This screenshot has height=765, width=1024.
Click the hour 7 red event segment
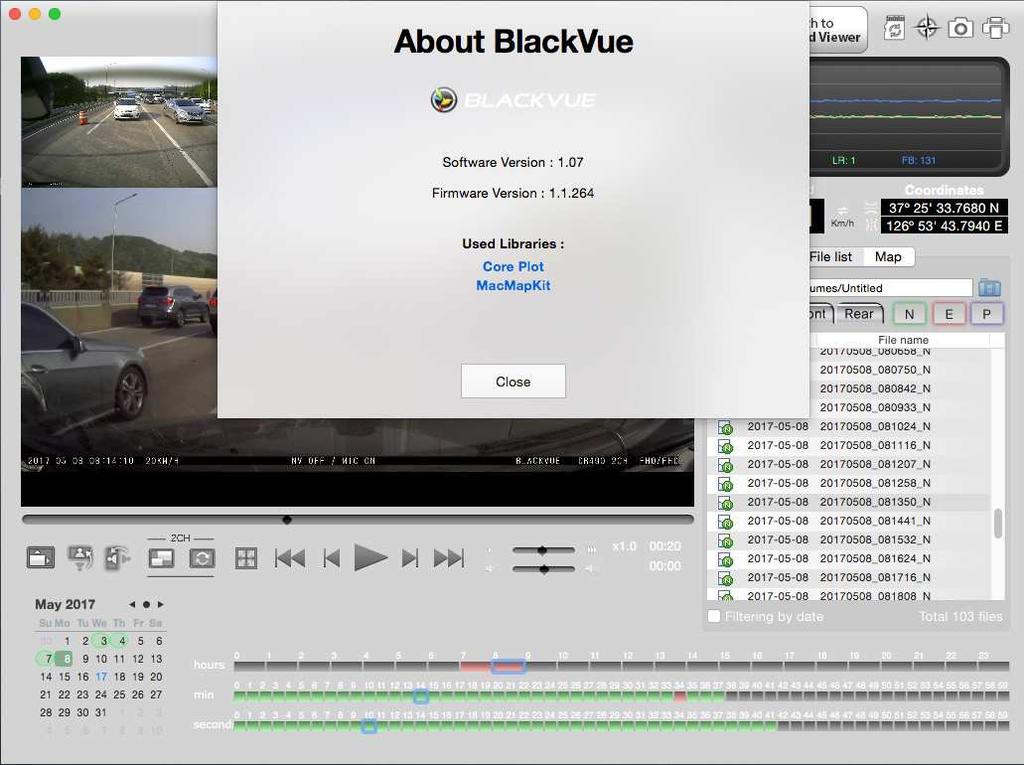click(x=475, y=666)
